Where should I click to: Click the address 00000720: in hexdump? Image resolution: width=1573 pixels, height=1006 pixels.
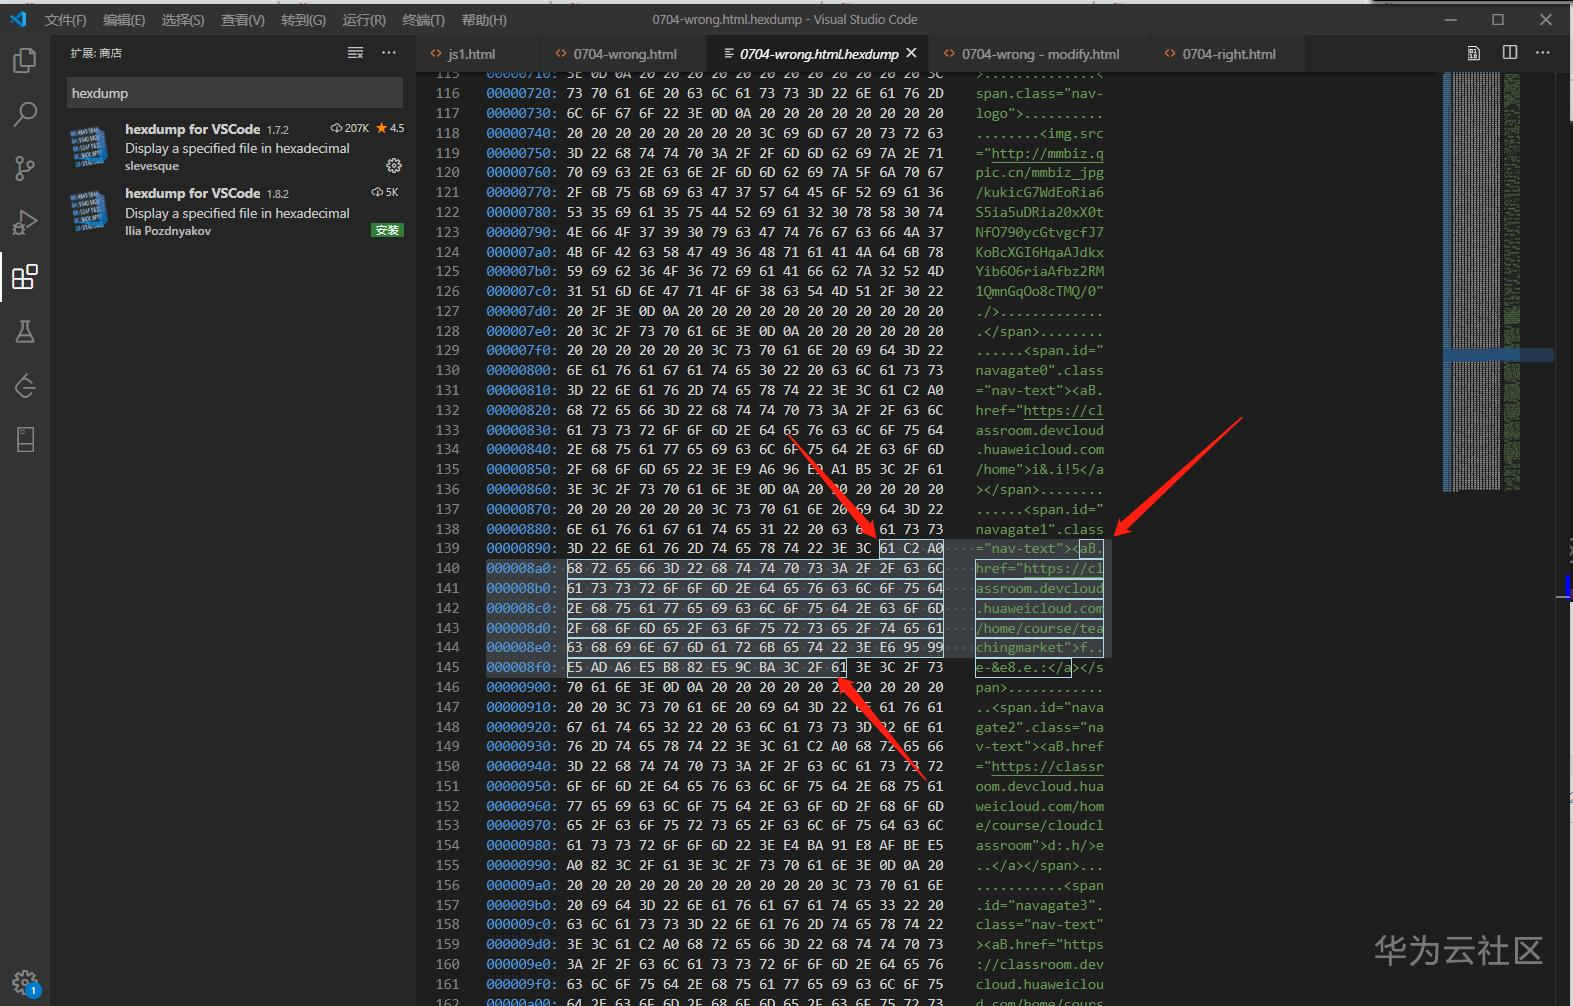pyautogui.click(x=521, y=93)
